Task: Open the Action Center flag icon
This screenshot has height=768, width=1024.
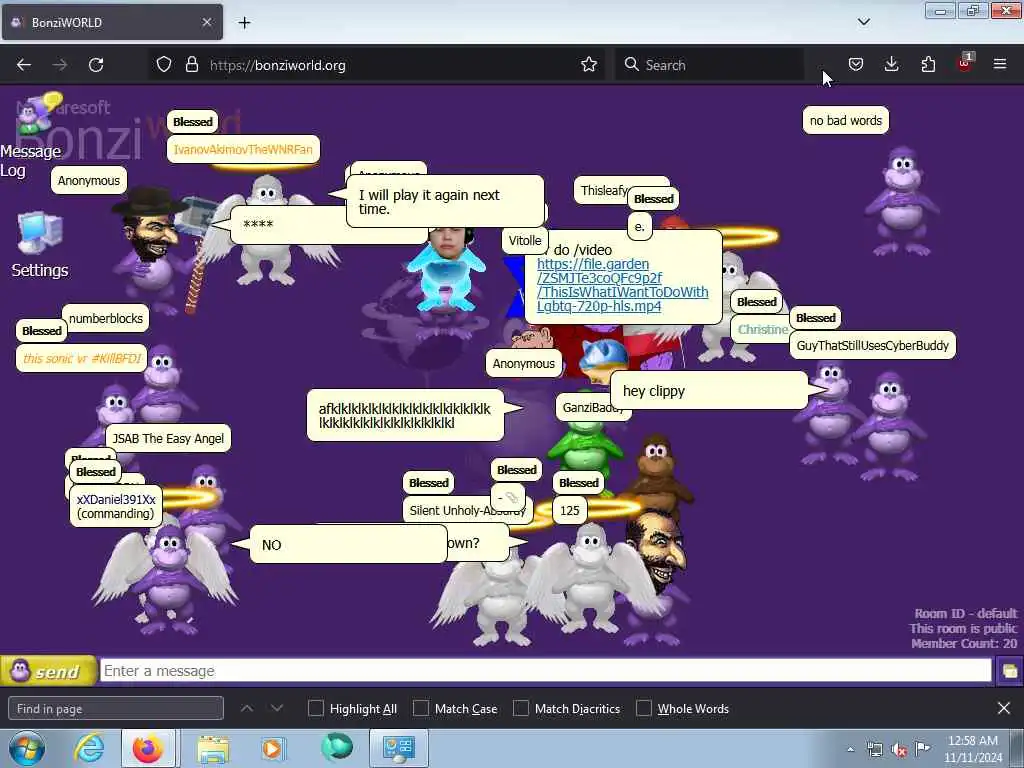Action: [923, 748]
